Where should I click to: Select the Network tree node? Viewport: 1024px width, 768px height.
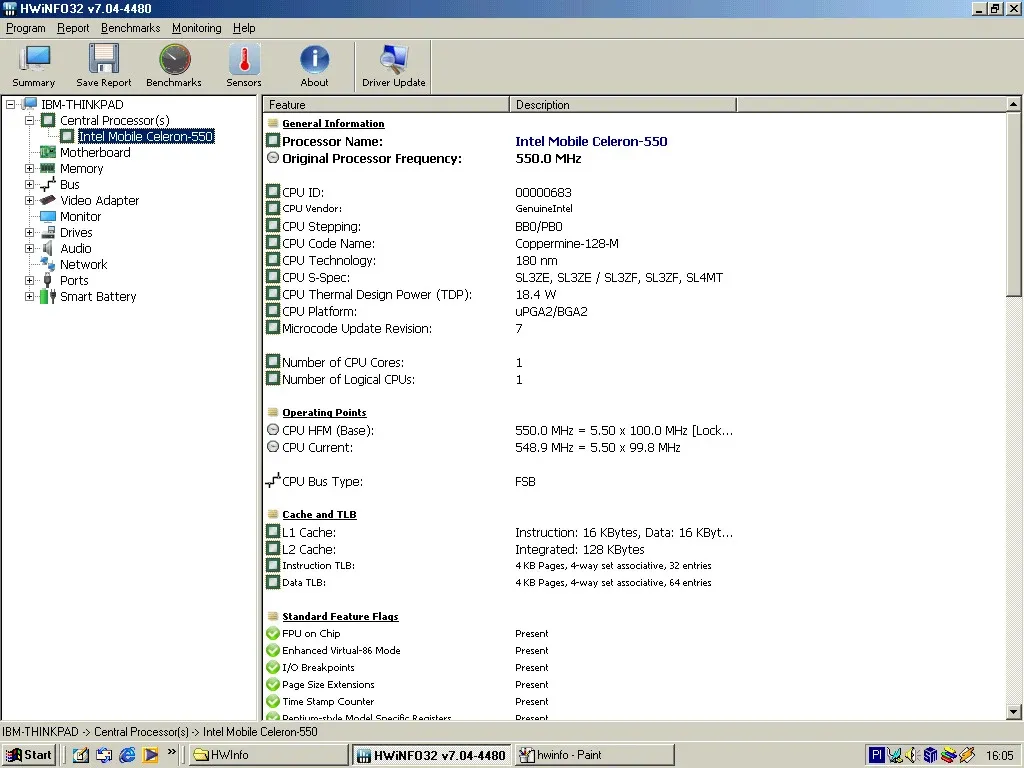(84, 264)
